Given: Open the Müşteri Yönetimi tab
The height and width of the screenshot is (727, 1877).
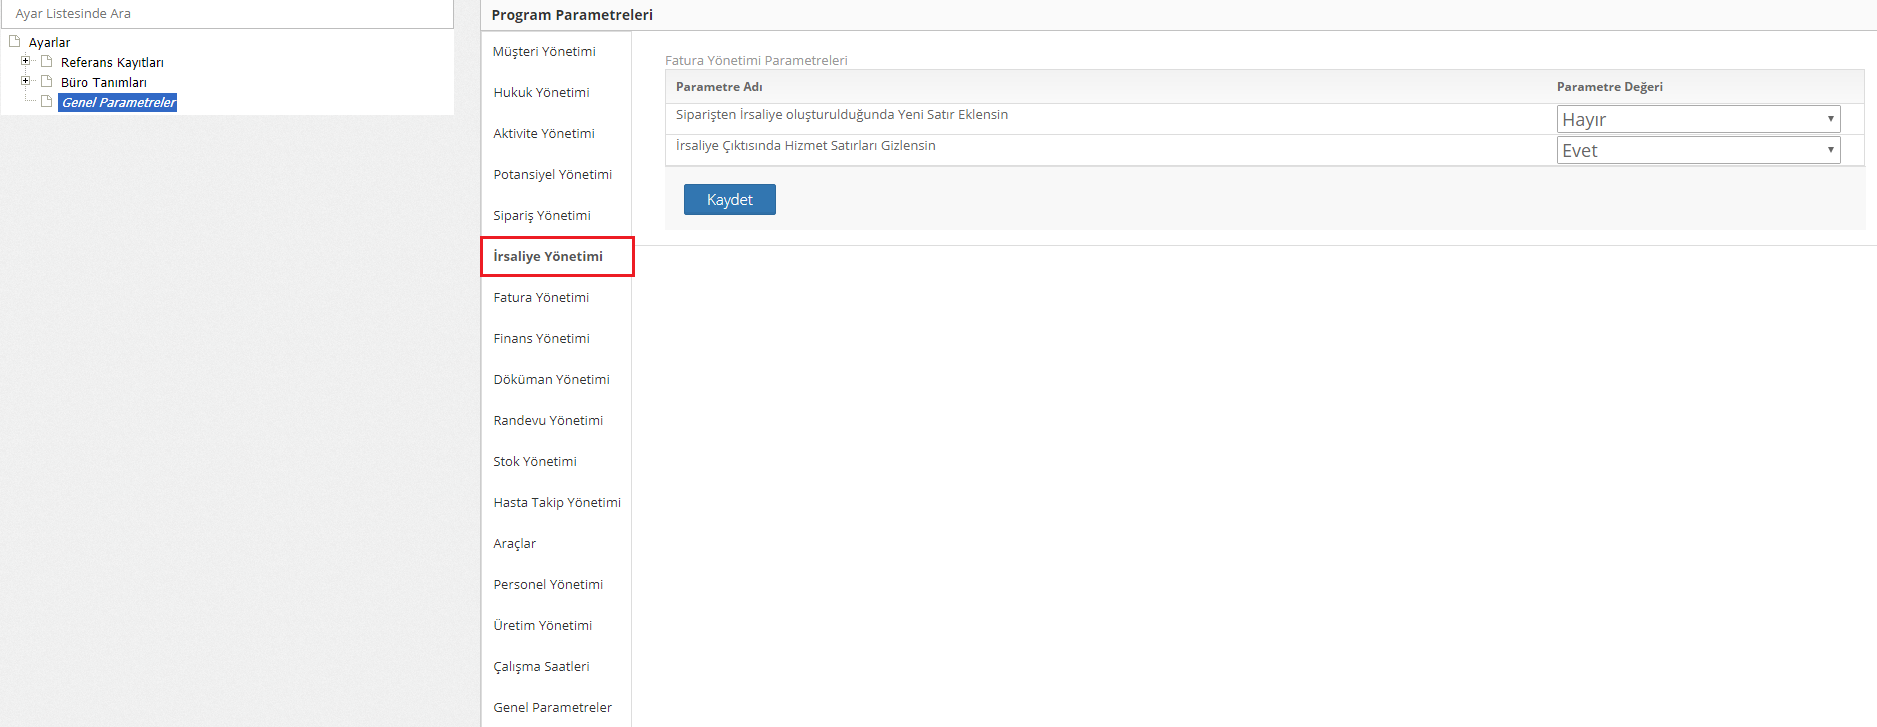Looking at the screenshot, I should point(544,51).
